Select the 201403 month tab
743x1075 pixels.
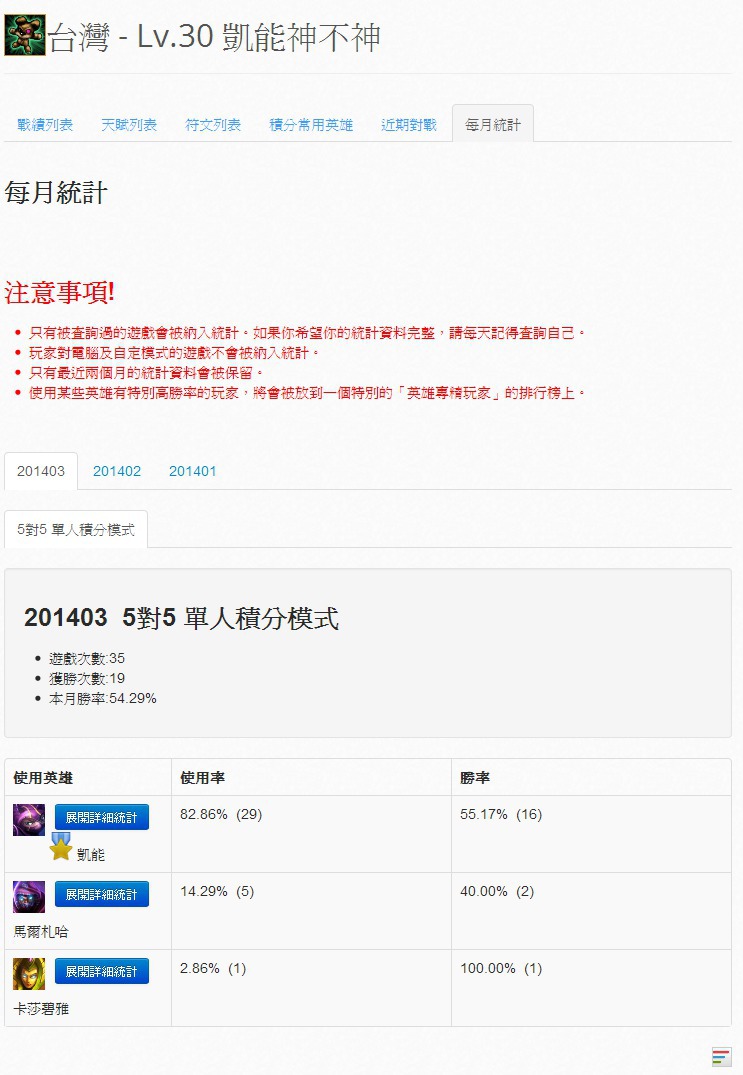pyautogui.click(x=41, y=471)
